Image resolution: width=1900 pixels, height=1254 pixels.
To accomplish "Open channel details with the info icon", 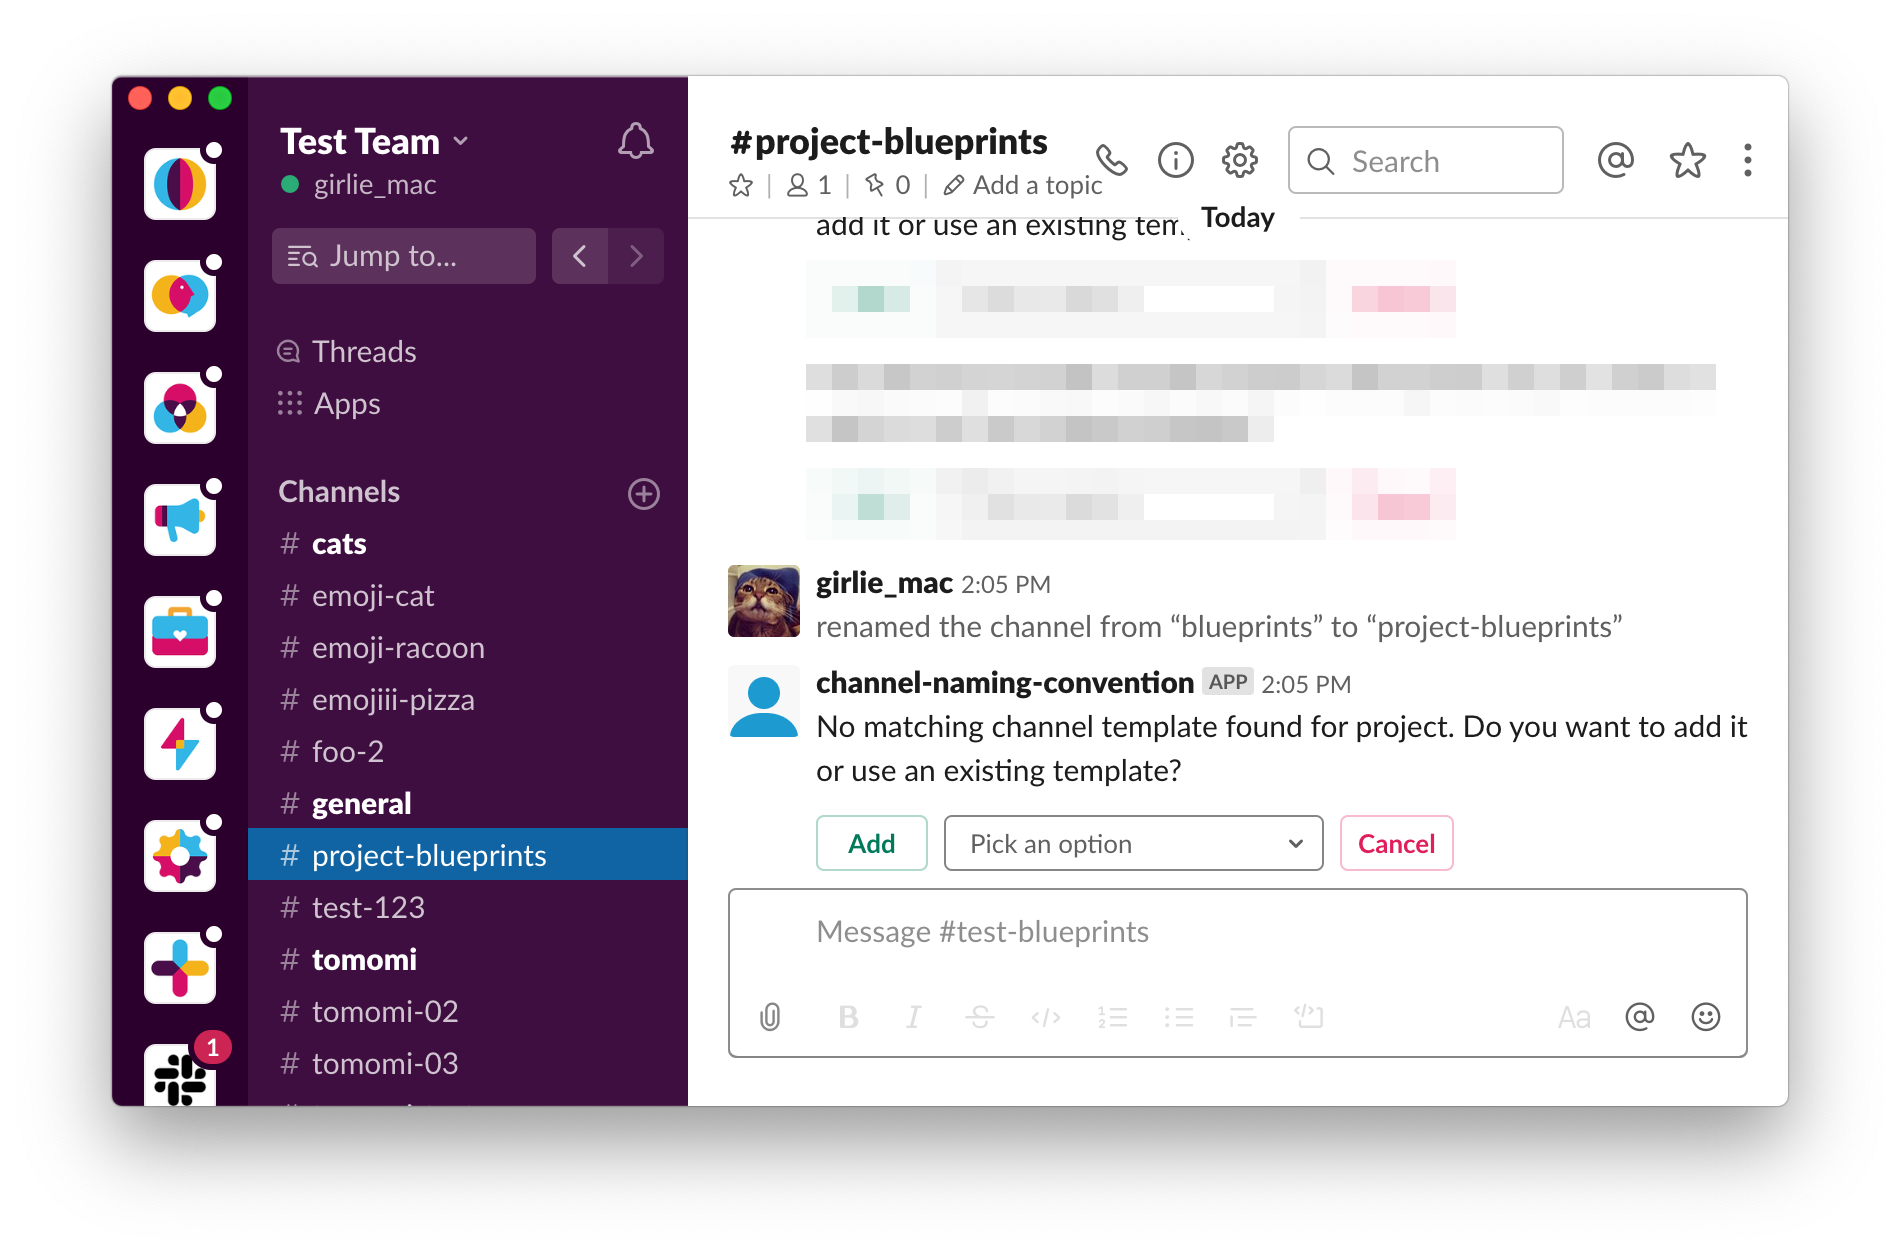I will coord(1175,160).
